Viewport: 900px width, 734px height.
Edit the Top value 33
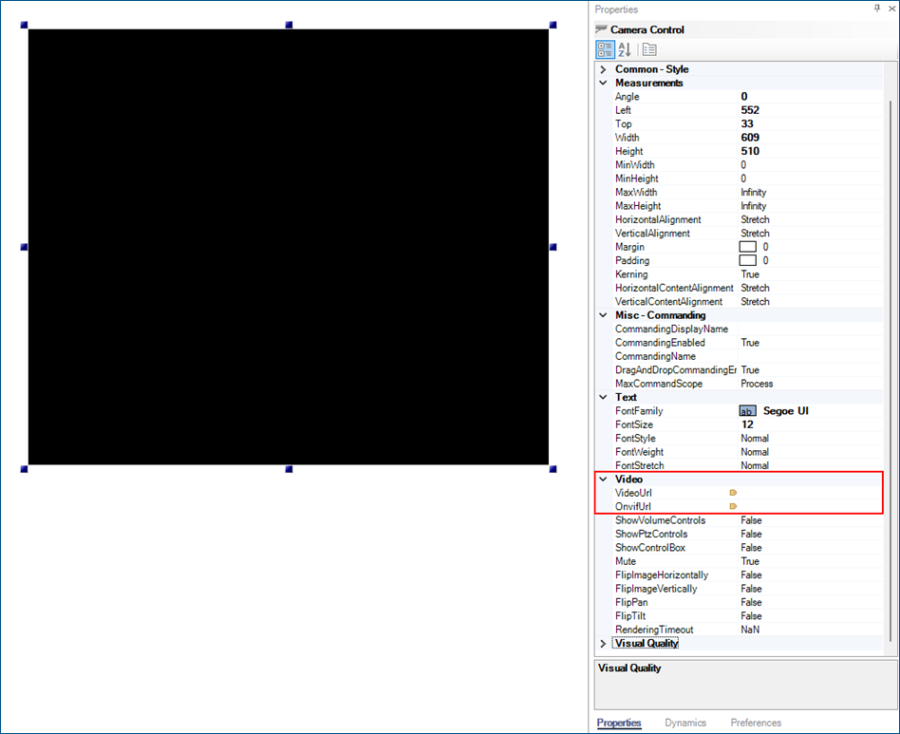[810, 124]
